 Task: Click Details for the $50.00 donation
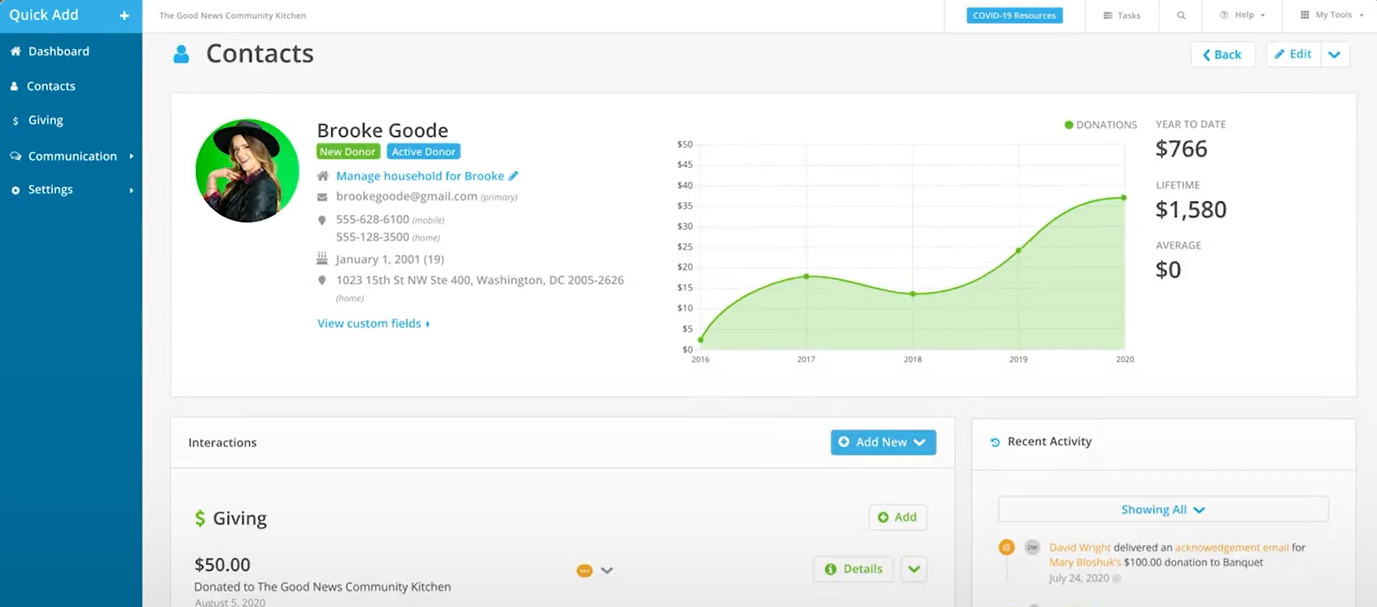click(853, 569)
